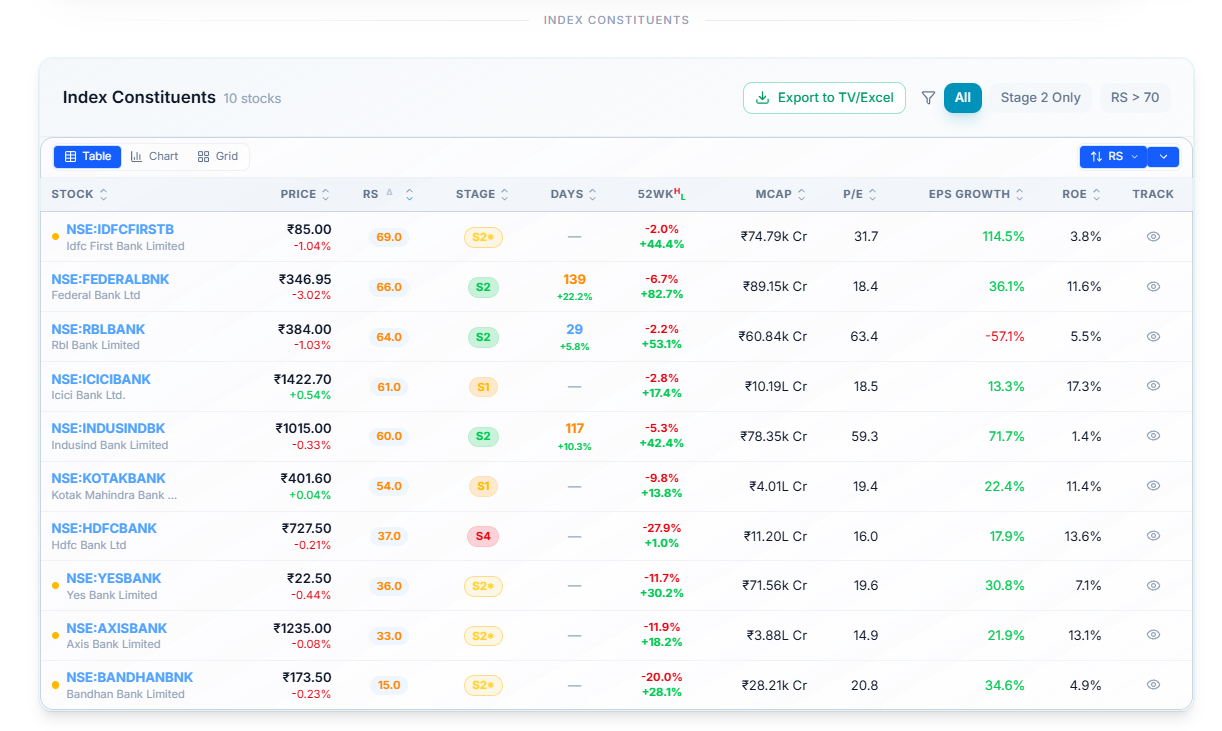Open the NSE:ICICIBANK stock link

pos(101,379)
